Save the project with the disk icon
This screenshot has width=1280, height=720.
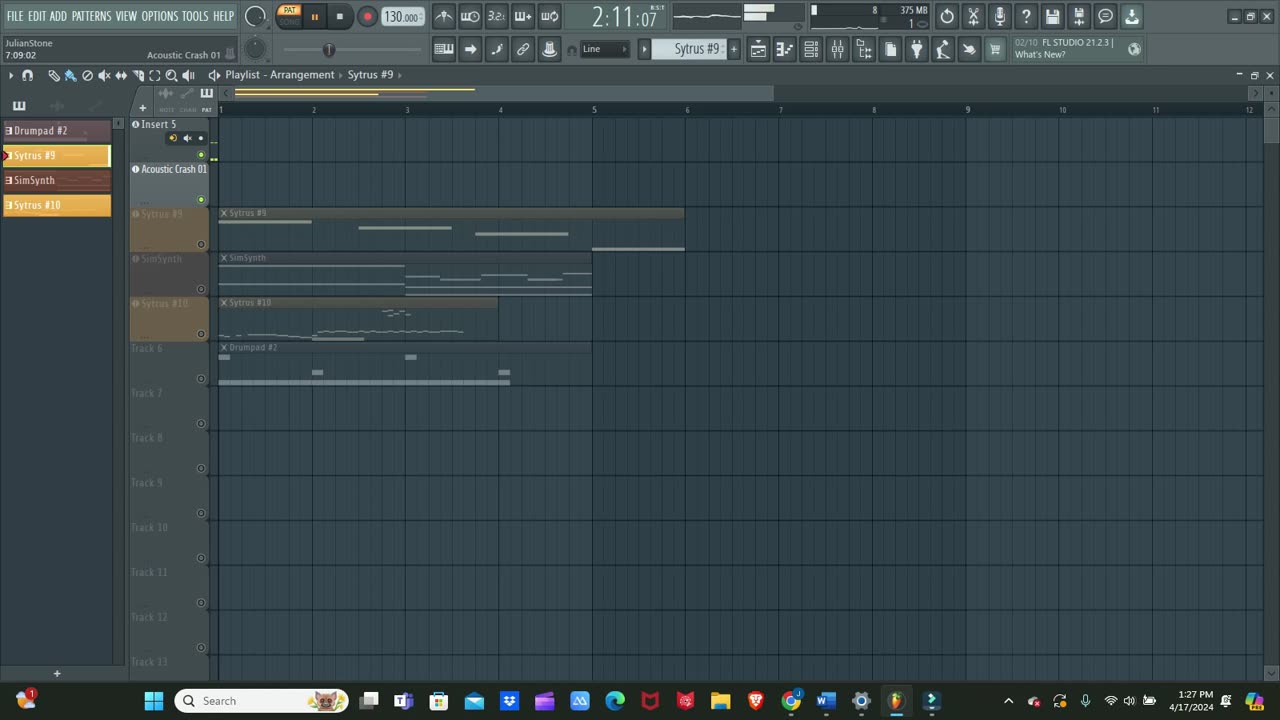[1052, 16]
